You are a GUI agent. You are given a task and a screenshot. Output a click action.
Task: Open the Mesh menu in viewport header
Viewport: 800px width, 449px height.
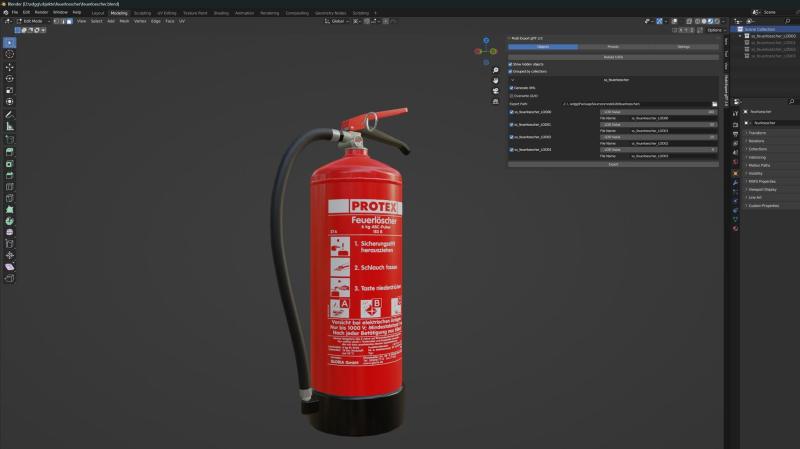tap(124, 21)
